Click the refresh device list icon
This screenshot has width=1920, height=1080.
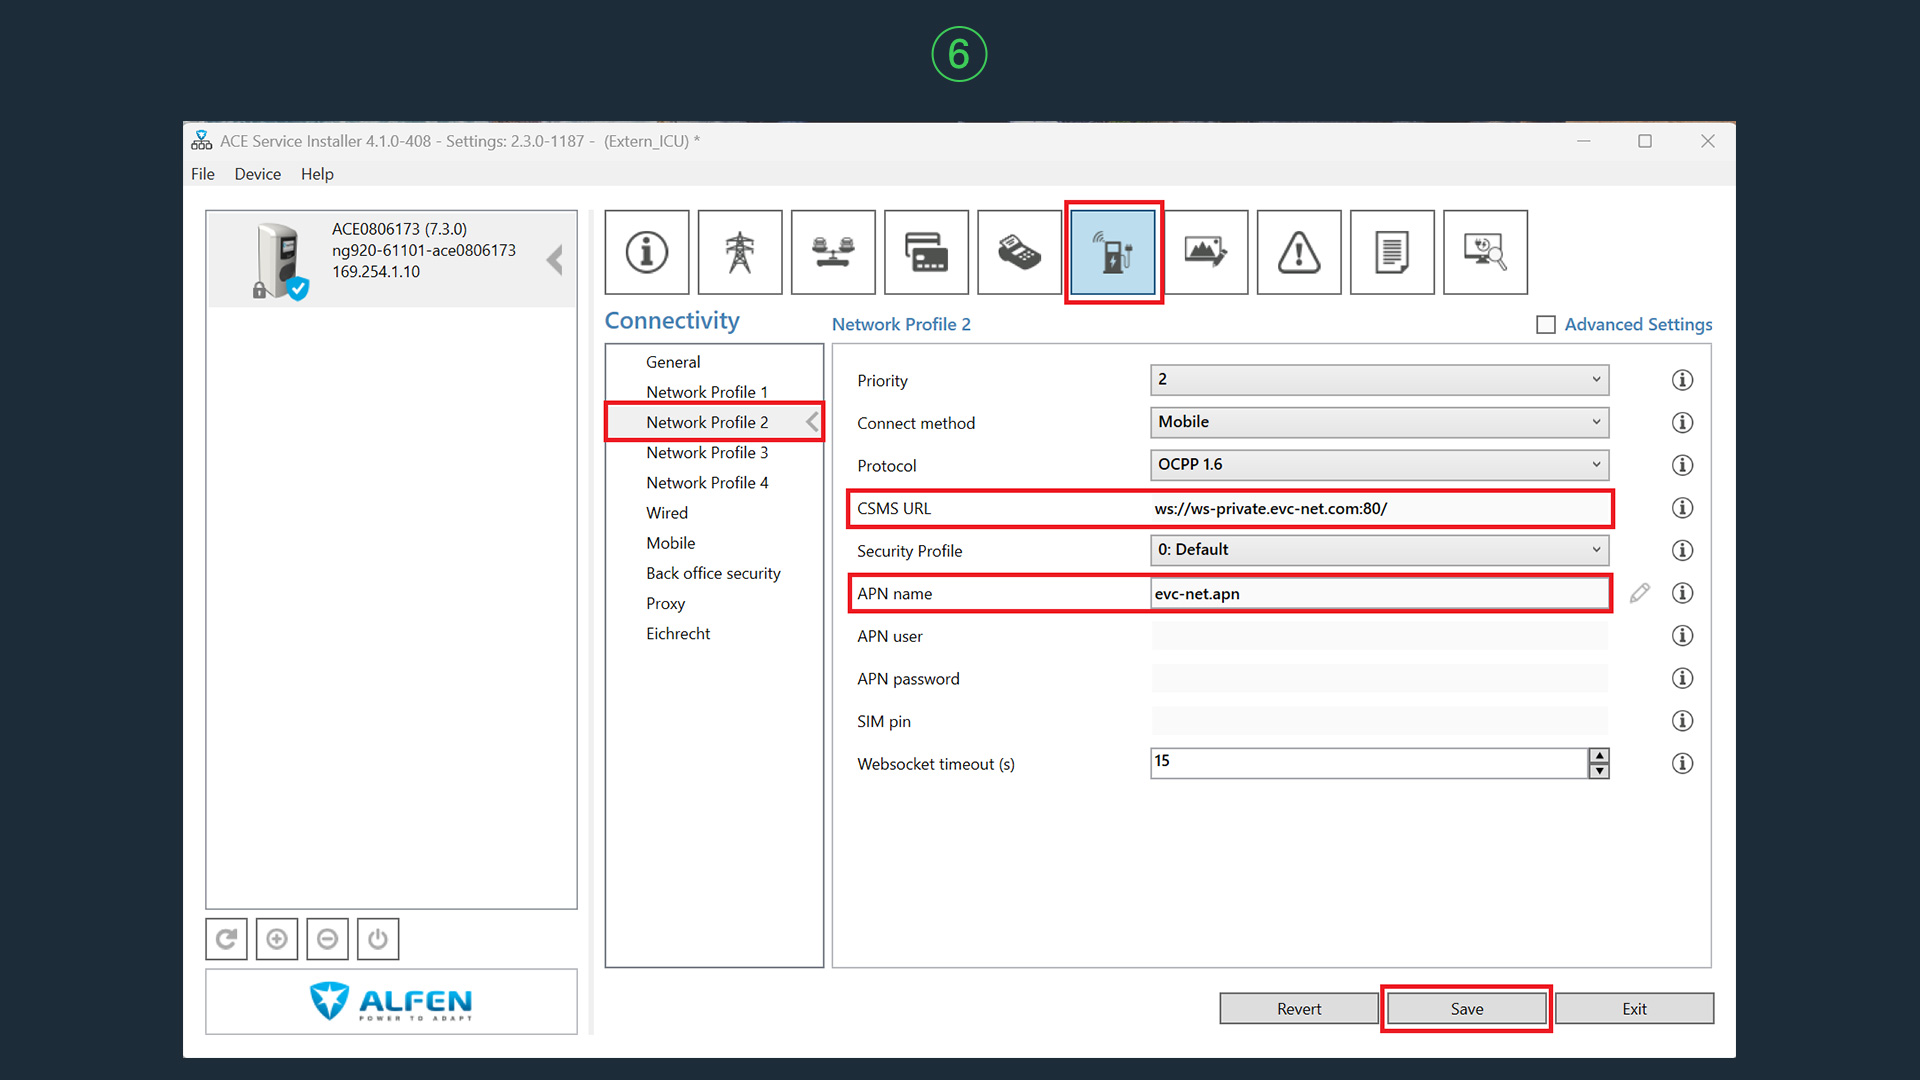coord(227,939)
